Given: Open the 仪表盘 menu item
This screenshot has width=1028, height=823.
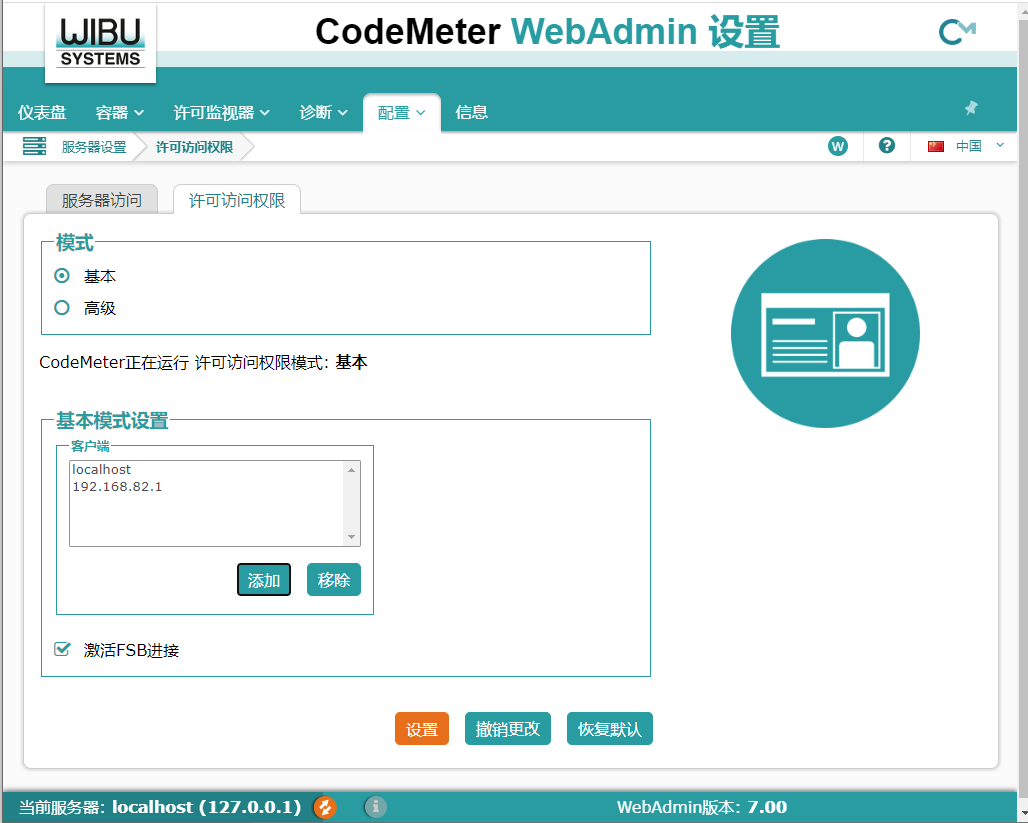Looking at the screenshot, I should 42,113.
